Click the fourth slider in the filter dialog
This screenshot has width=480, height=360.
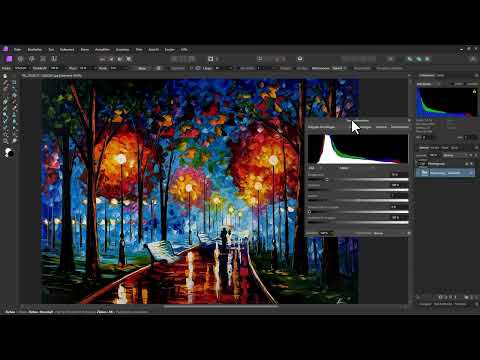click(358, 212)
